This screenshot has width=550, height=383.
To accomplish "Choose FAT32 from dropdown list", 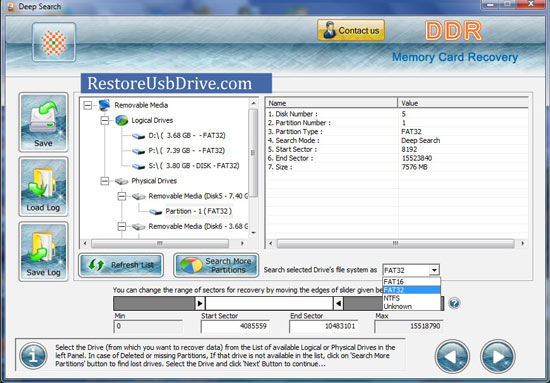I will coord(411,290).
